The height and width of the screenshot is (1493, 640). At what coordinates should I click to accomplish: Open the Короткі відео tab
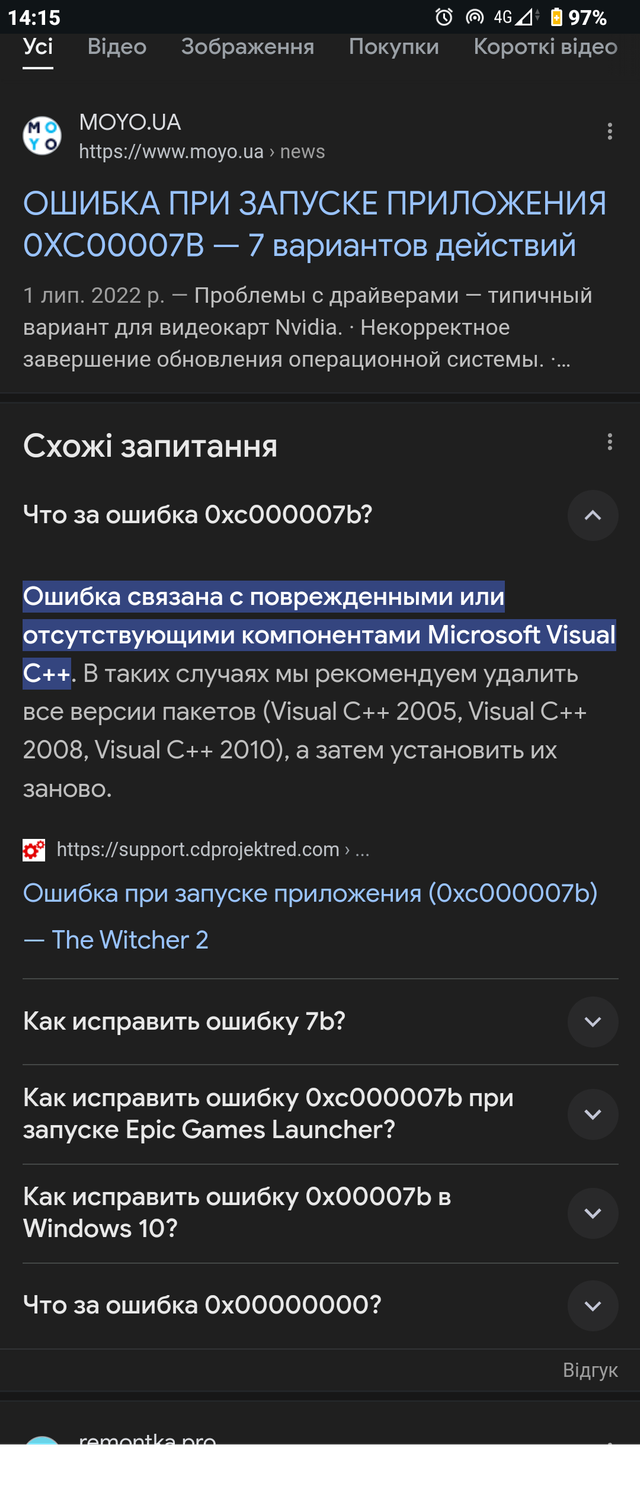546,46
